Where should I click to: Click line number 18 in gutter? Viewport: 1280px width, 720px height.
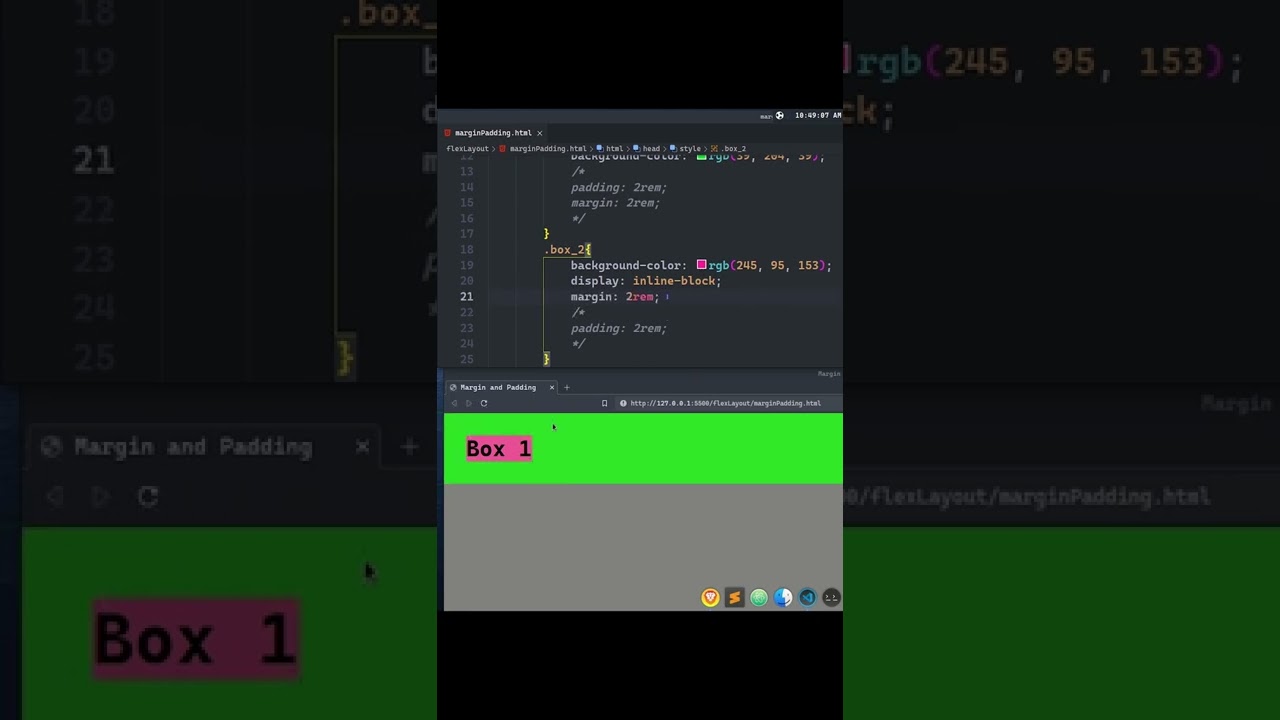(x=467, y=250)
